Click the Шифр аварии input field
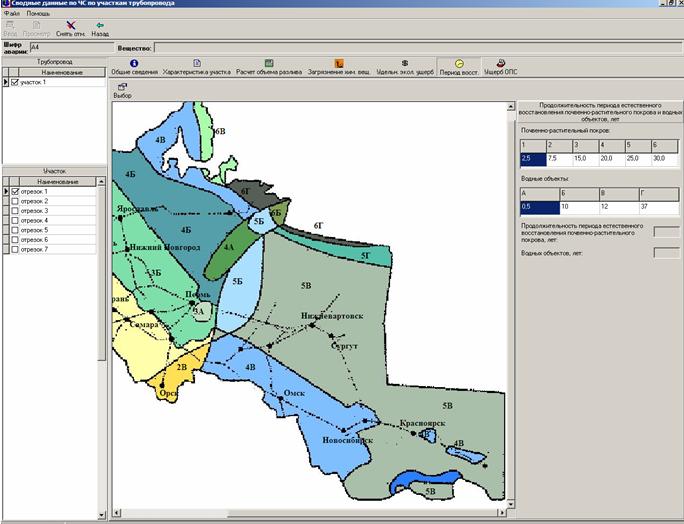The width and height of the screenshot is (684, 524). (70, 46)
